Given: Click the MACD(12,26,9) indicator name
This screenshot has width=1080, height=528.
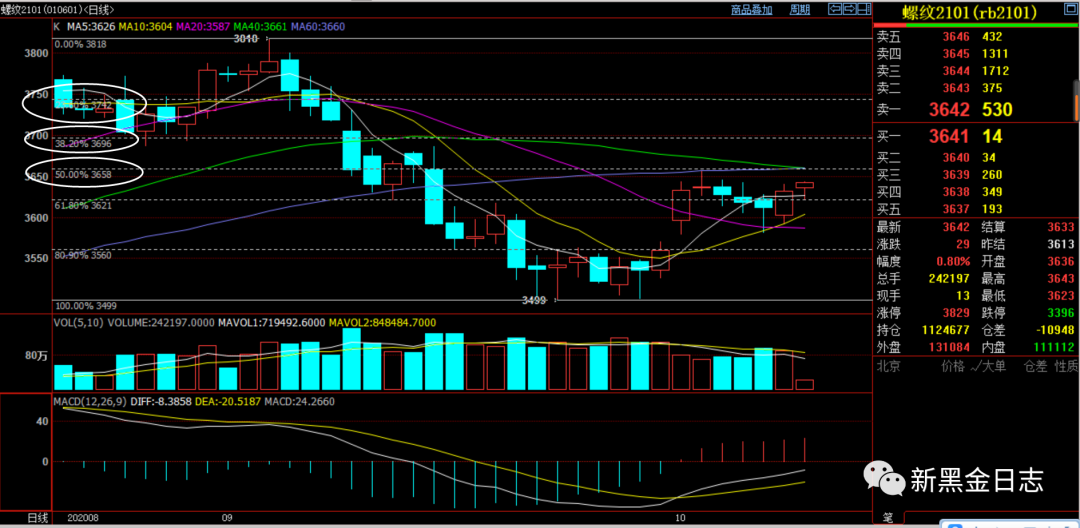Looking at the screenshot, I should coord(90,401).
